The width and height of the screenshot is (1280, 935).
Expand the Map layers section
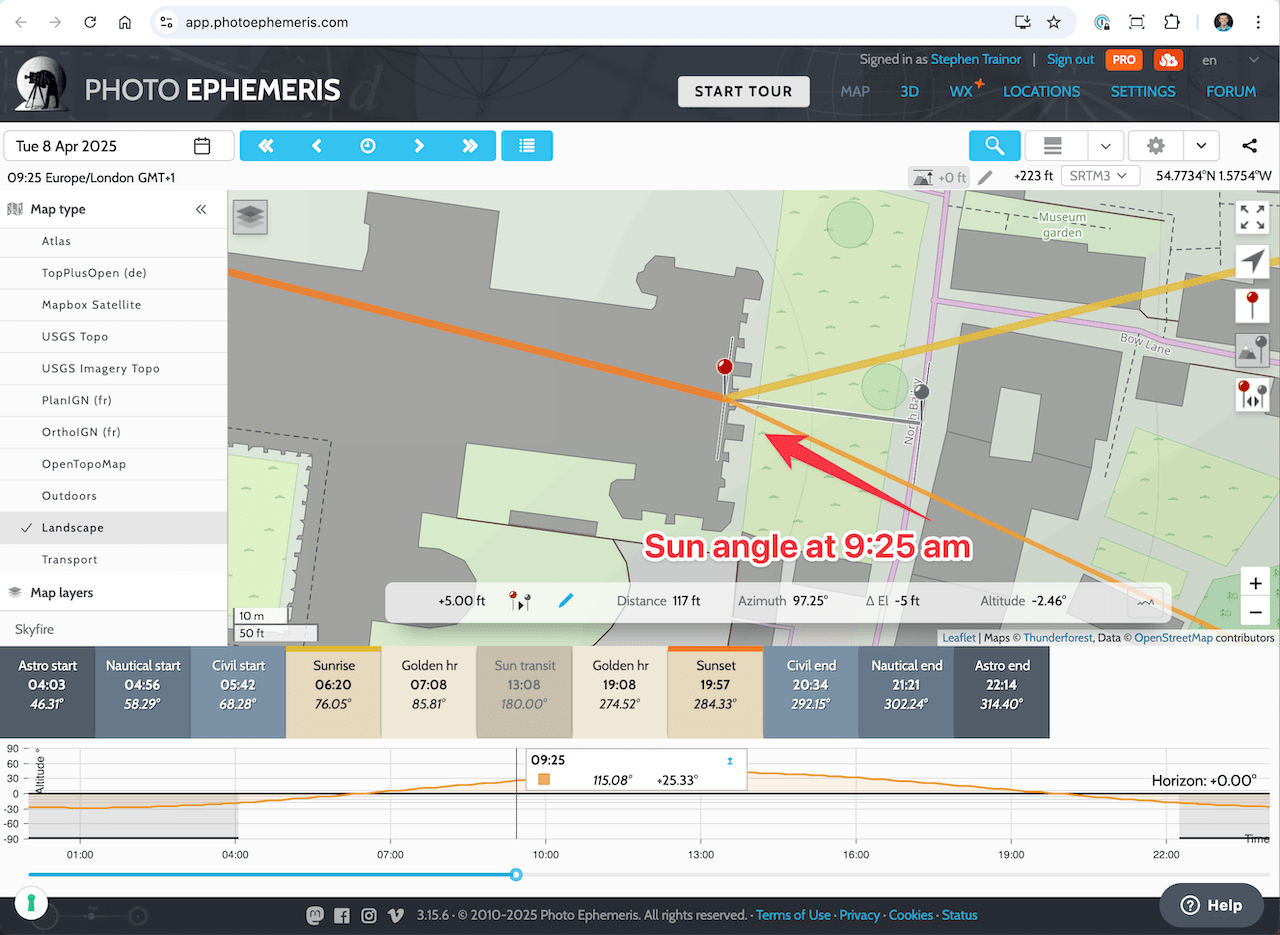[113, 592]
